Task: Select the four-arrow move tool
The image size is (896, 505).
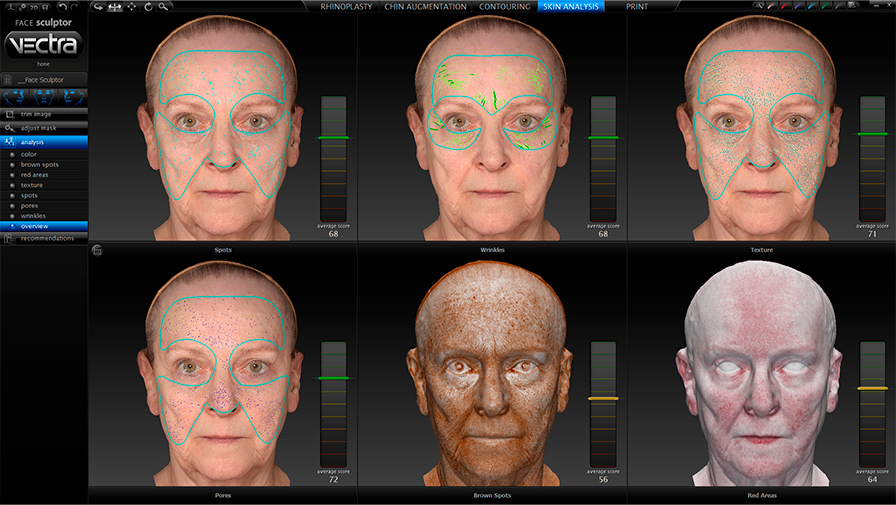Action: coord(132,7)
